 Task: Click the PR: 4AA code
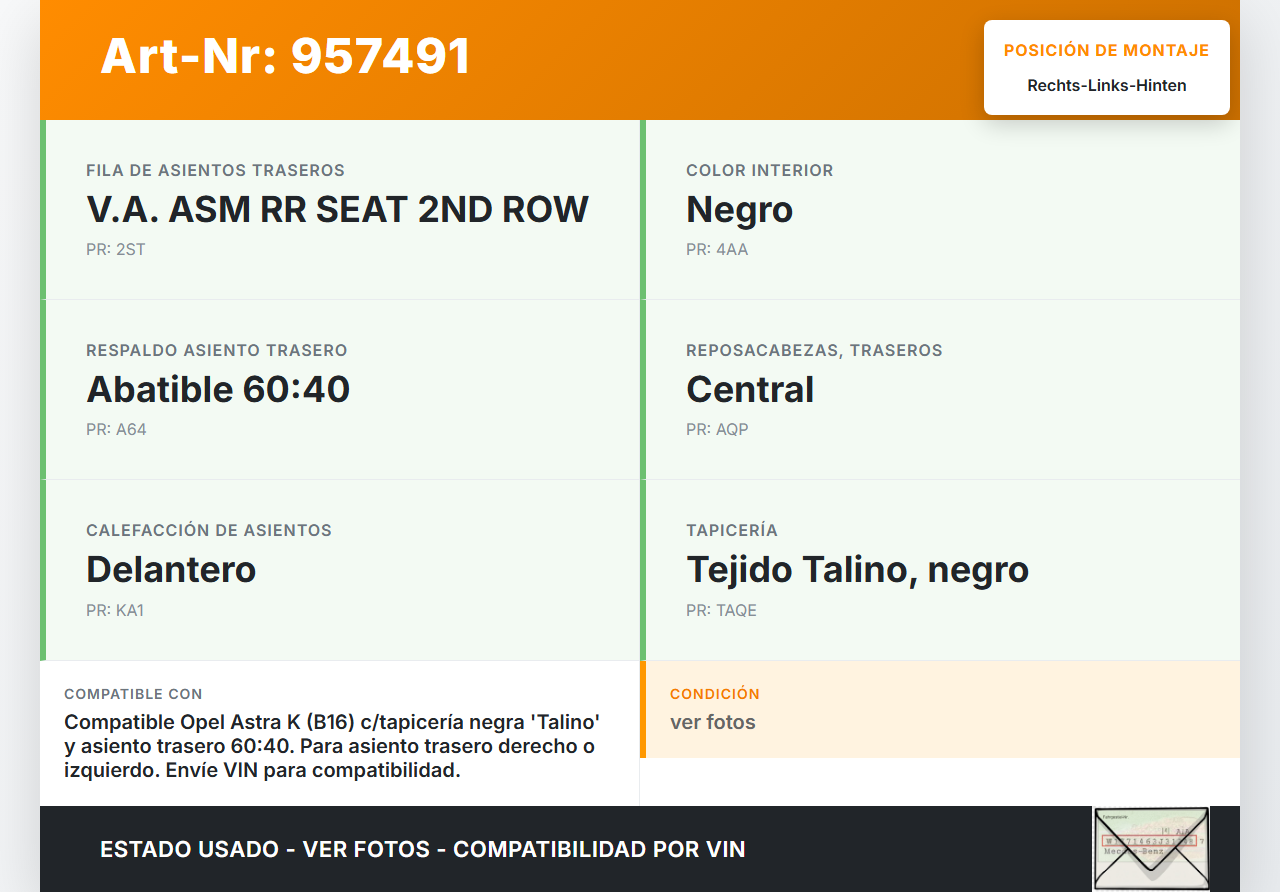pyautogui.click(x=717, y=250)
